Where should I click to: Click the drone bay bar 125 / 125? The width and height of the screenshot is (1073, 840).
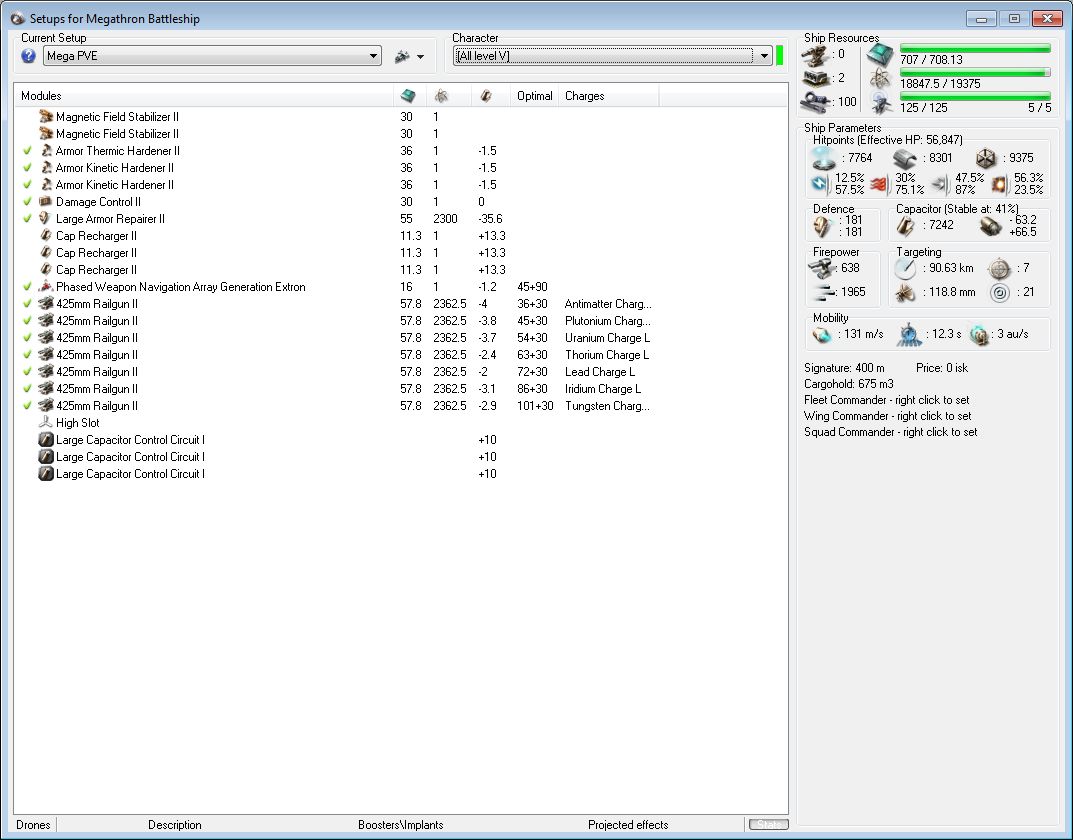(x=975, y=96)
